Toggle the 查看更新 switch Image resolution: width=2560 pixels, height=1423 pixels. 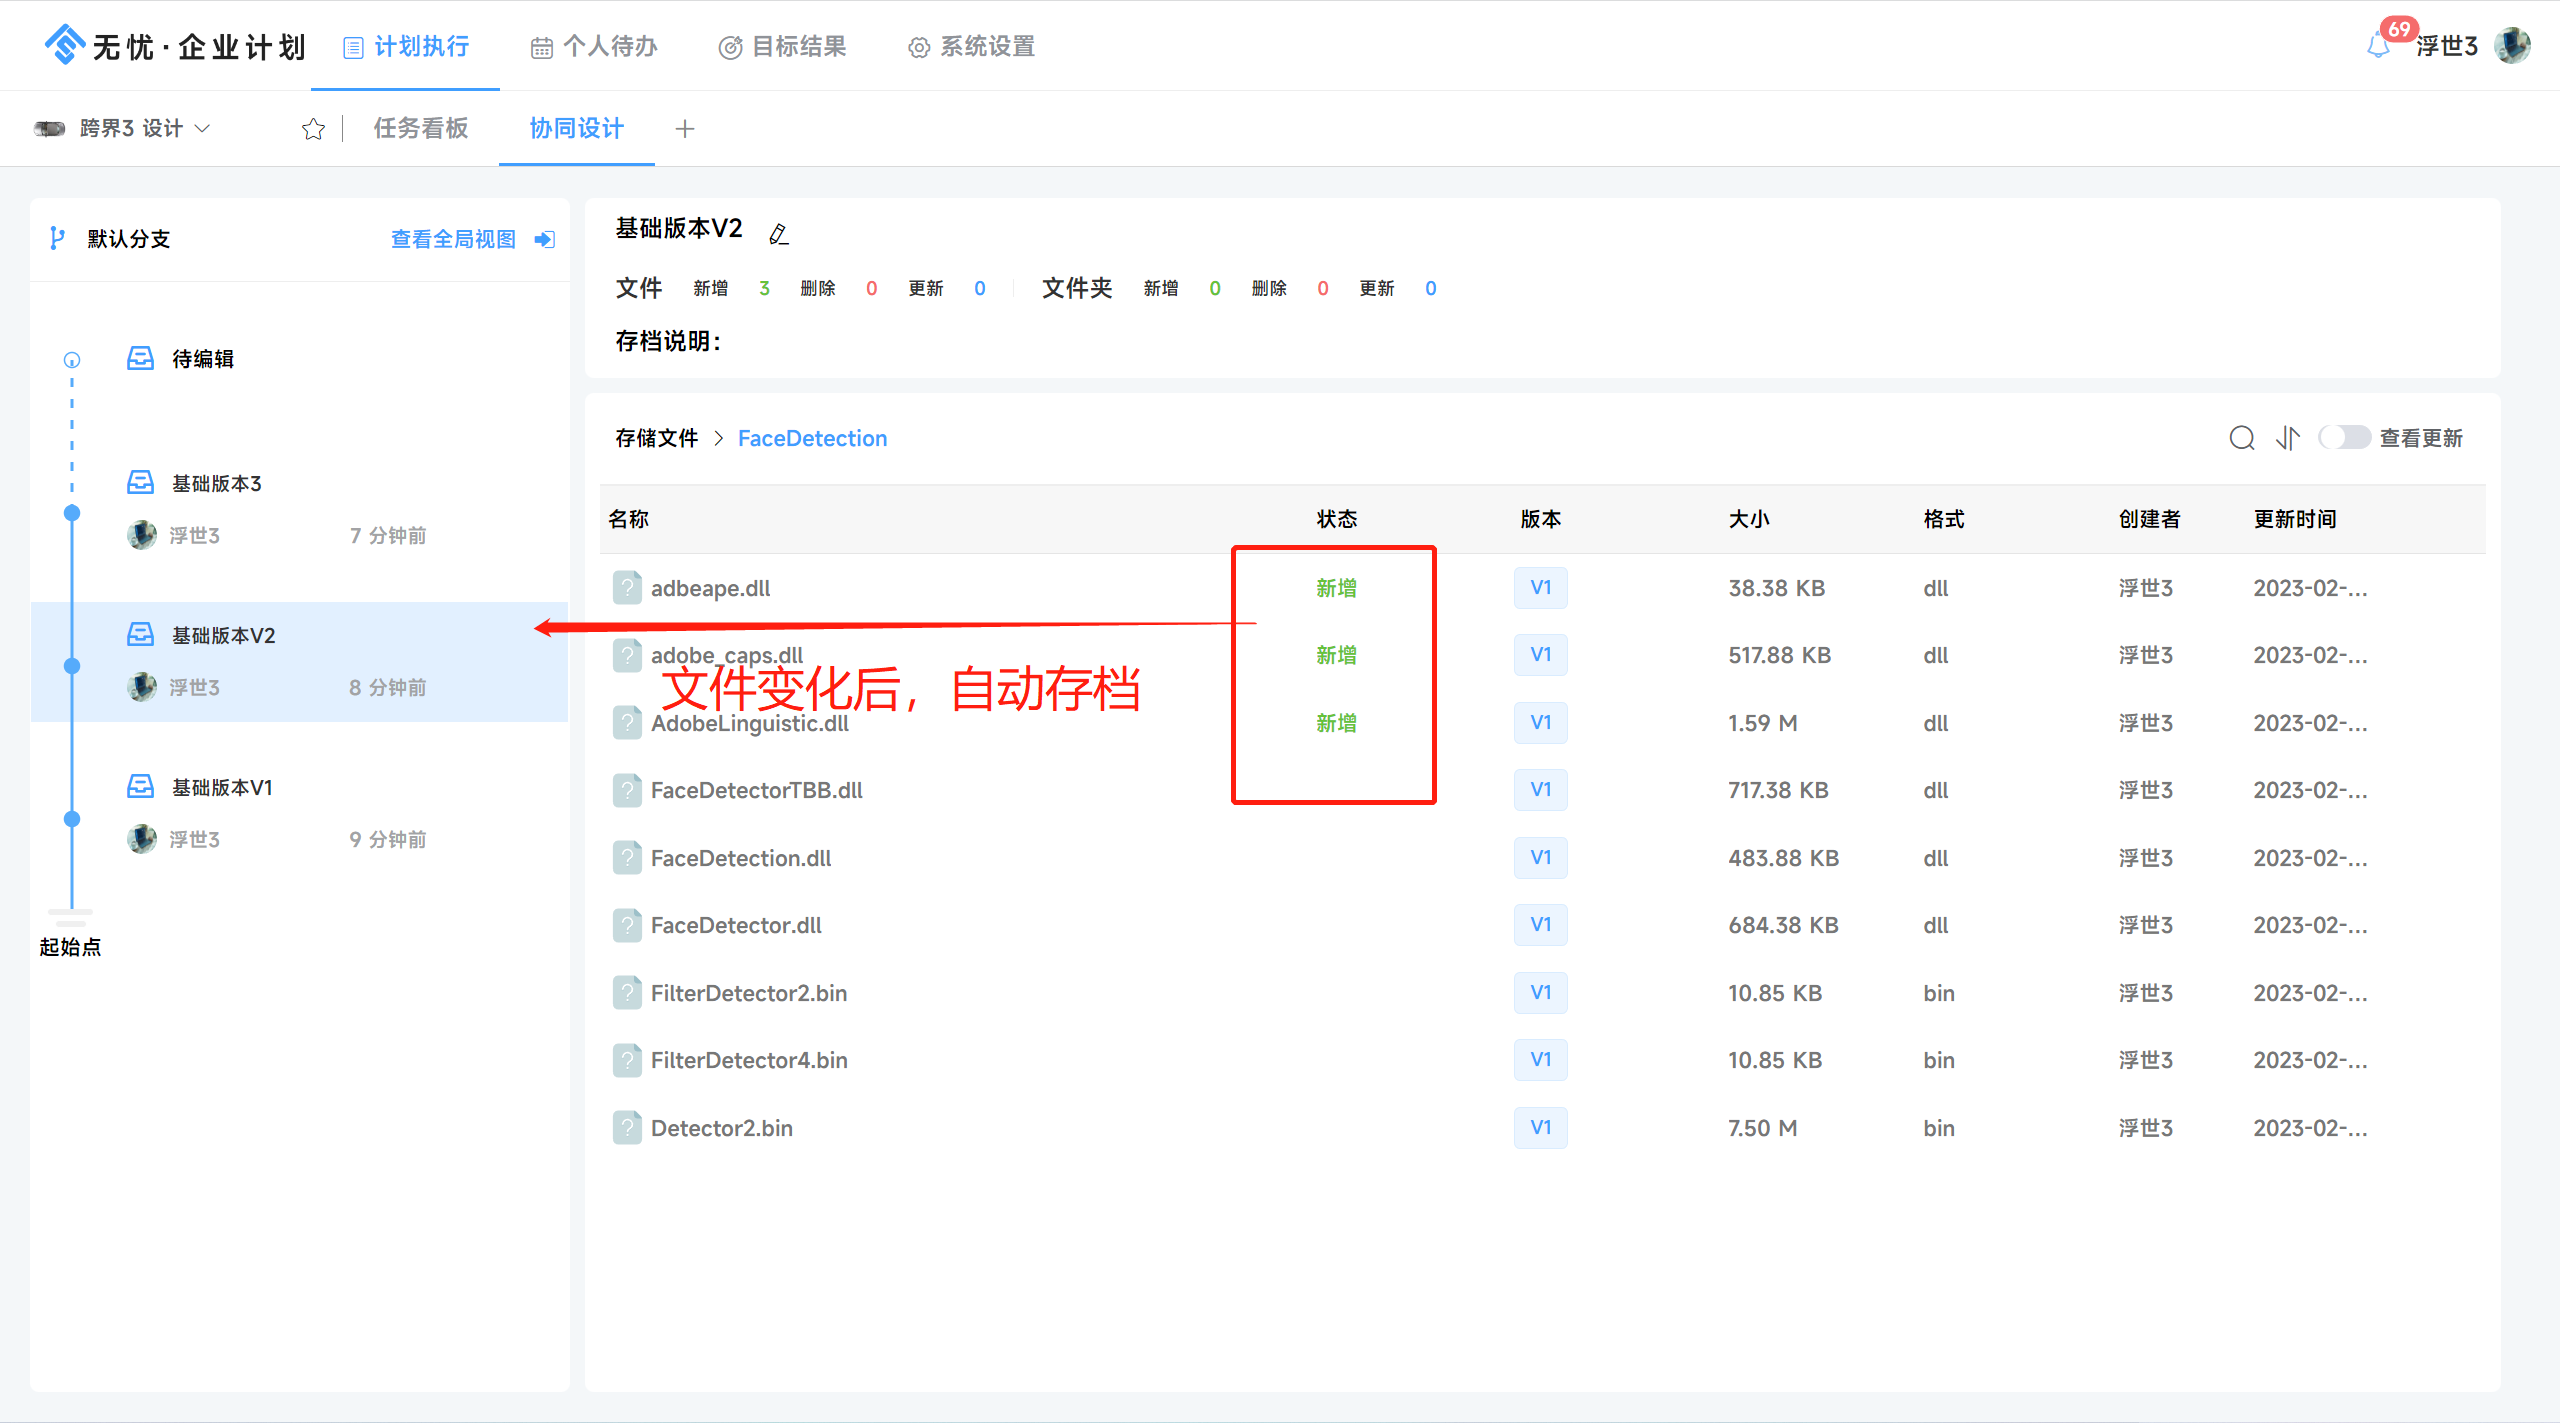click(x=2343, y=438)
